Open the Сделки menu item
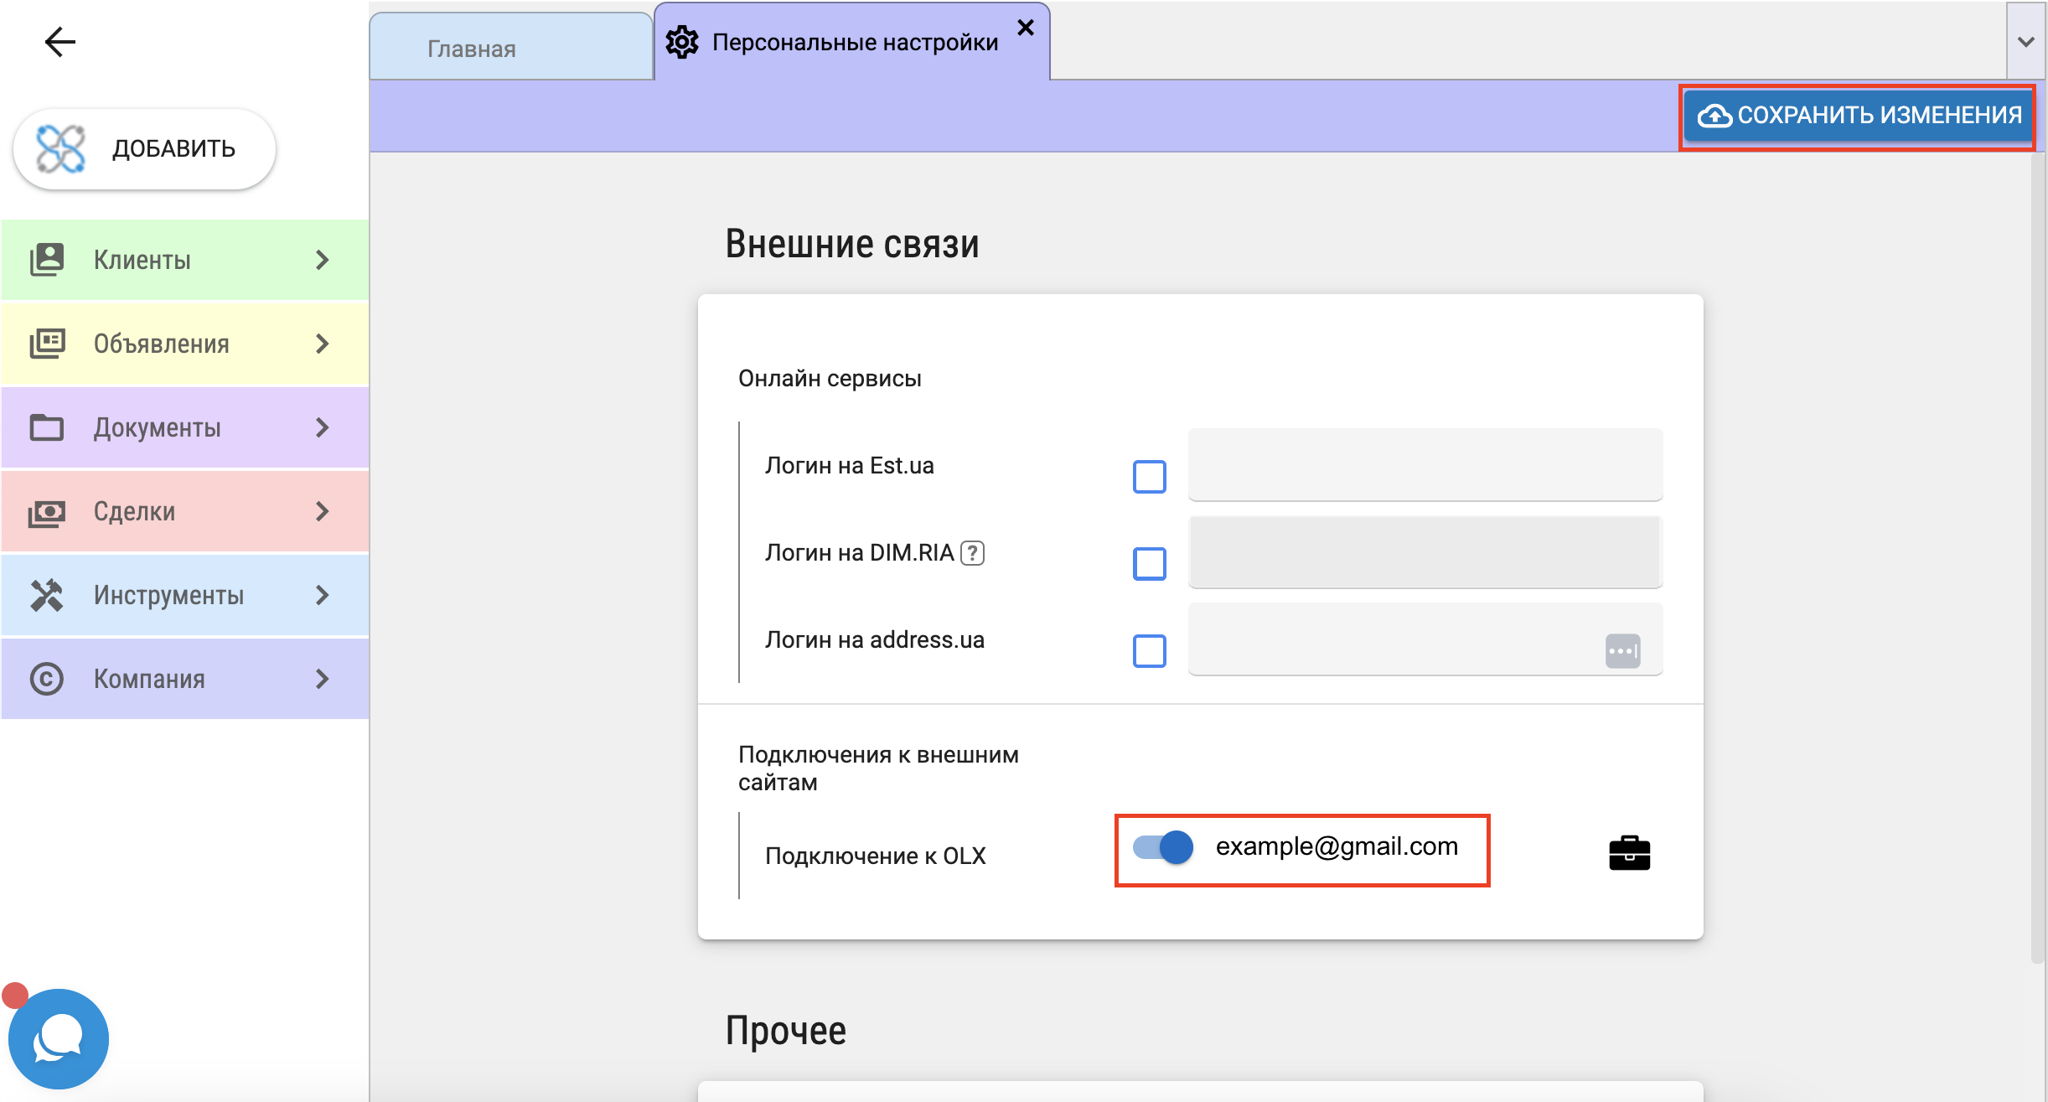 point(185,512)
